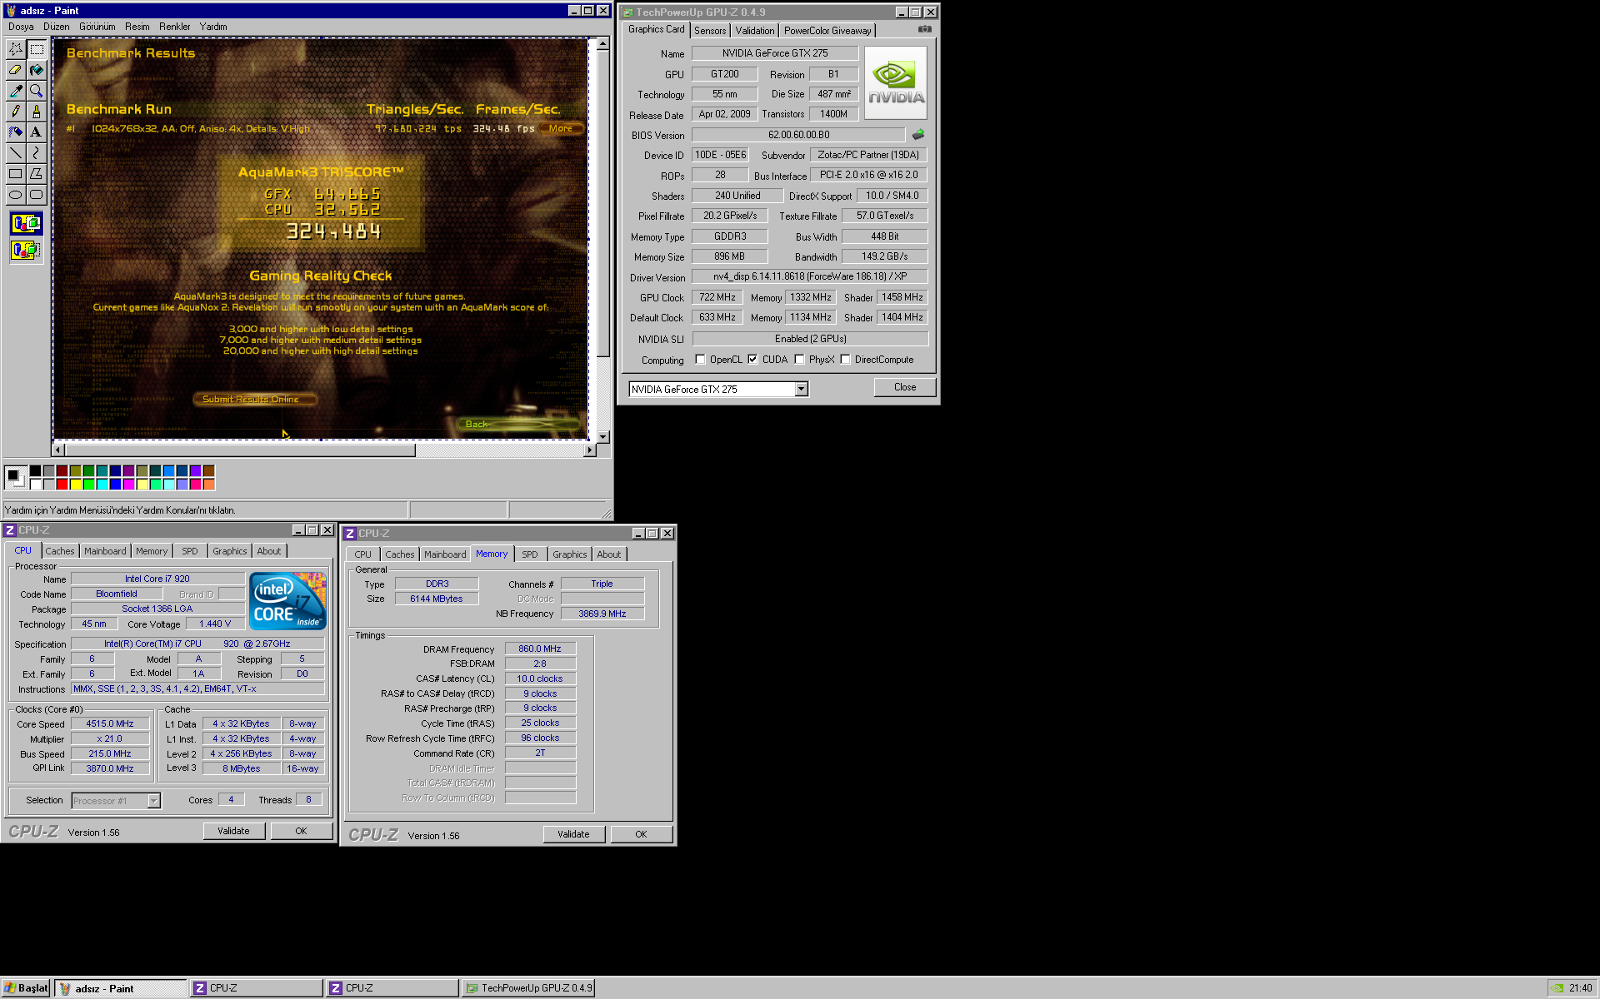Click OK in the left CPU-Z window
The height and width of the screenshot is (999, 1600).
tap(301, 831)
